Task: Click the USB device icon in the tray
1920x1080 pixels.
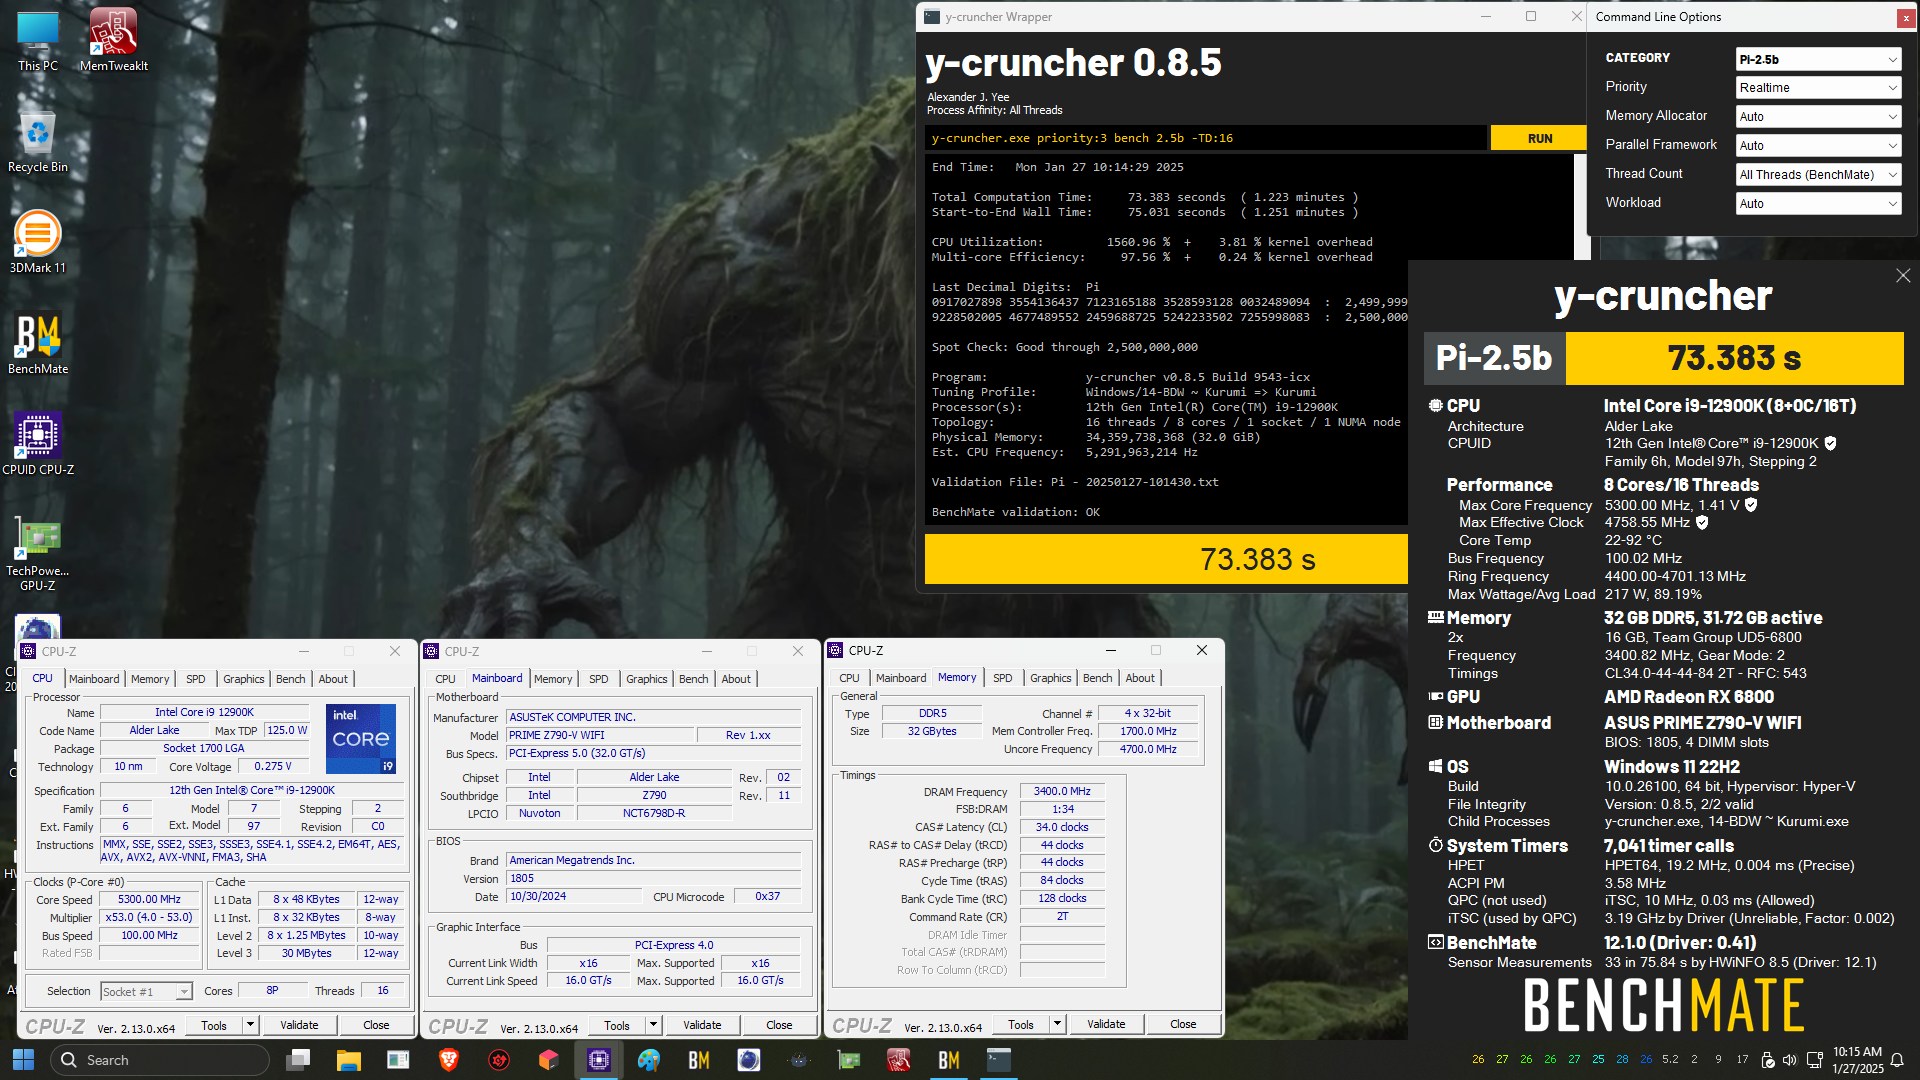Action: coord(1767,1060)
